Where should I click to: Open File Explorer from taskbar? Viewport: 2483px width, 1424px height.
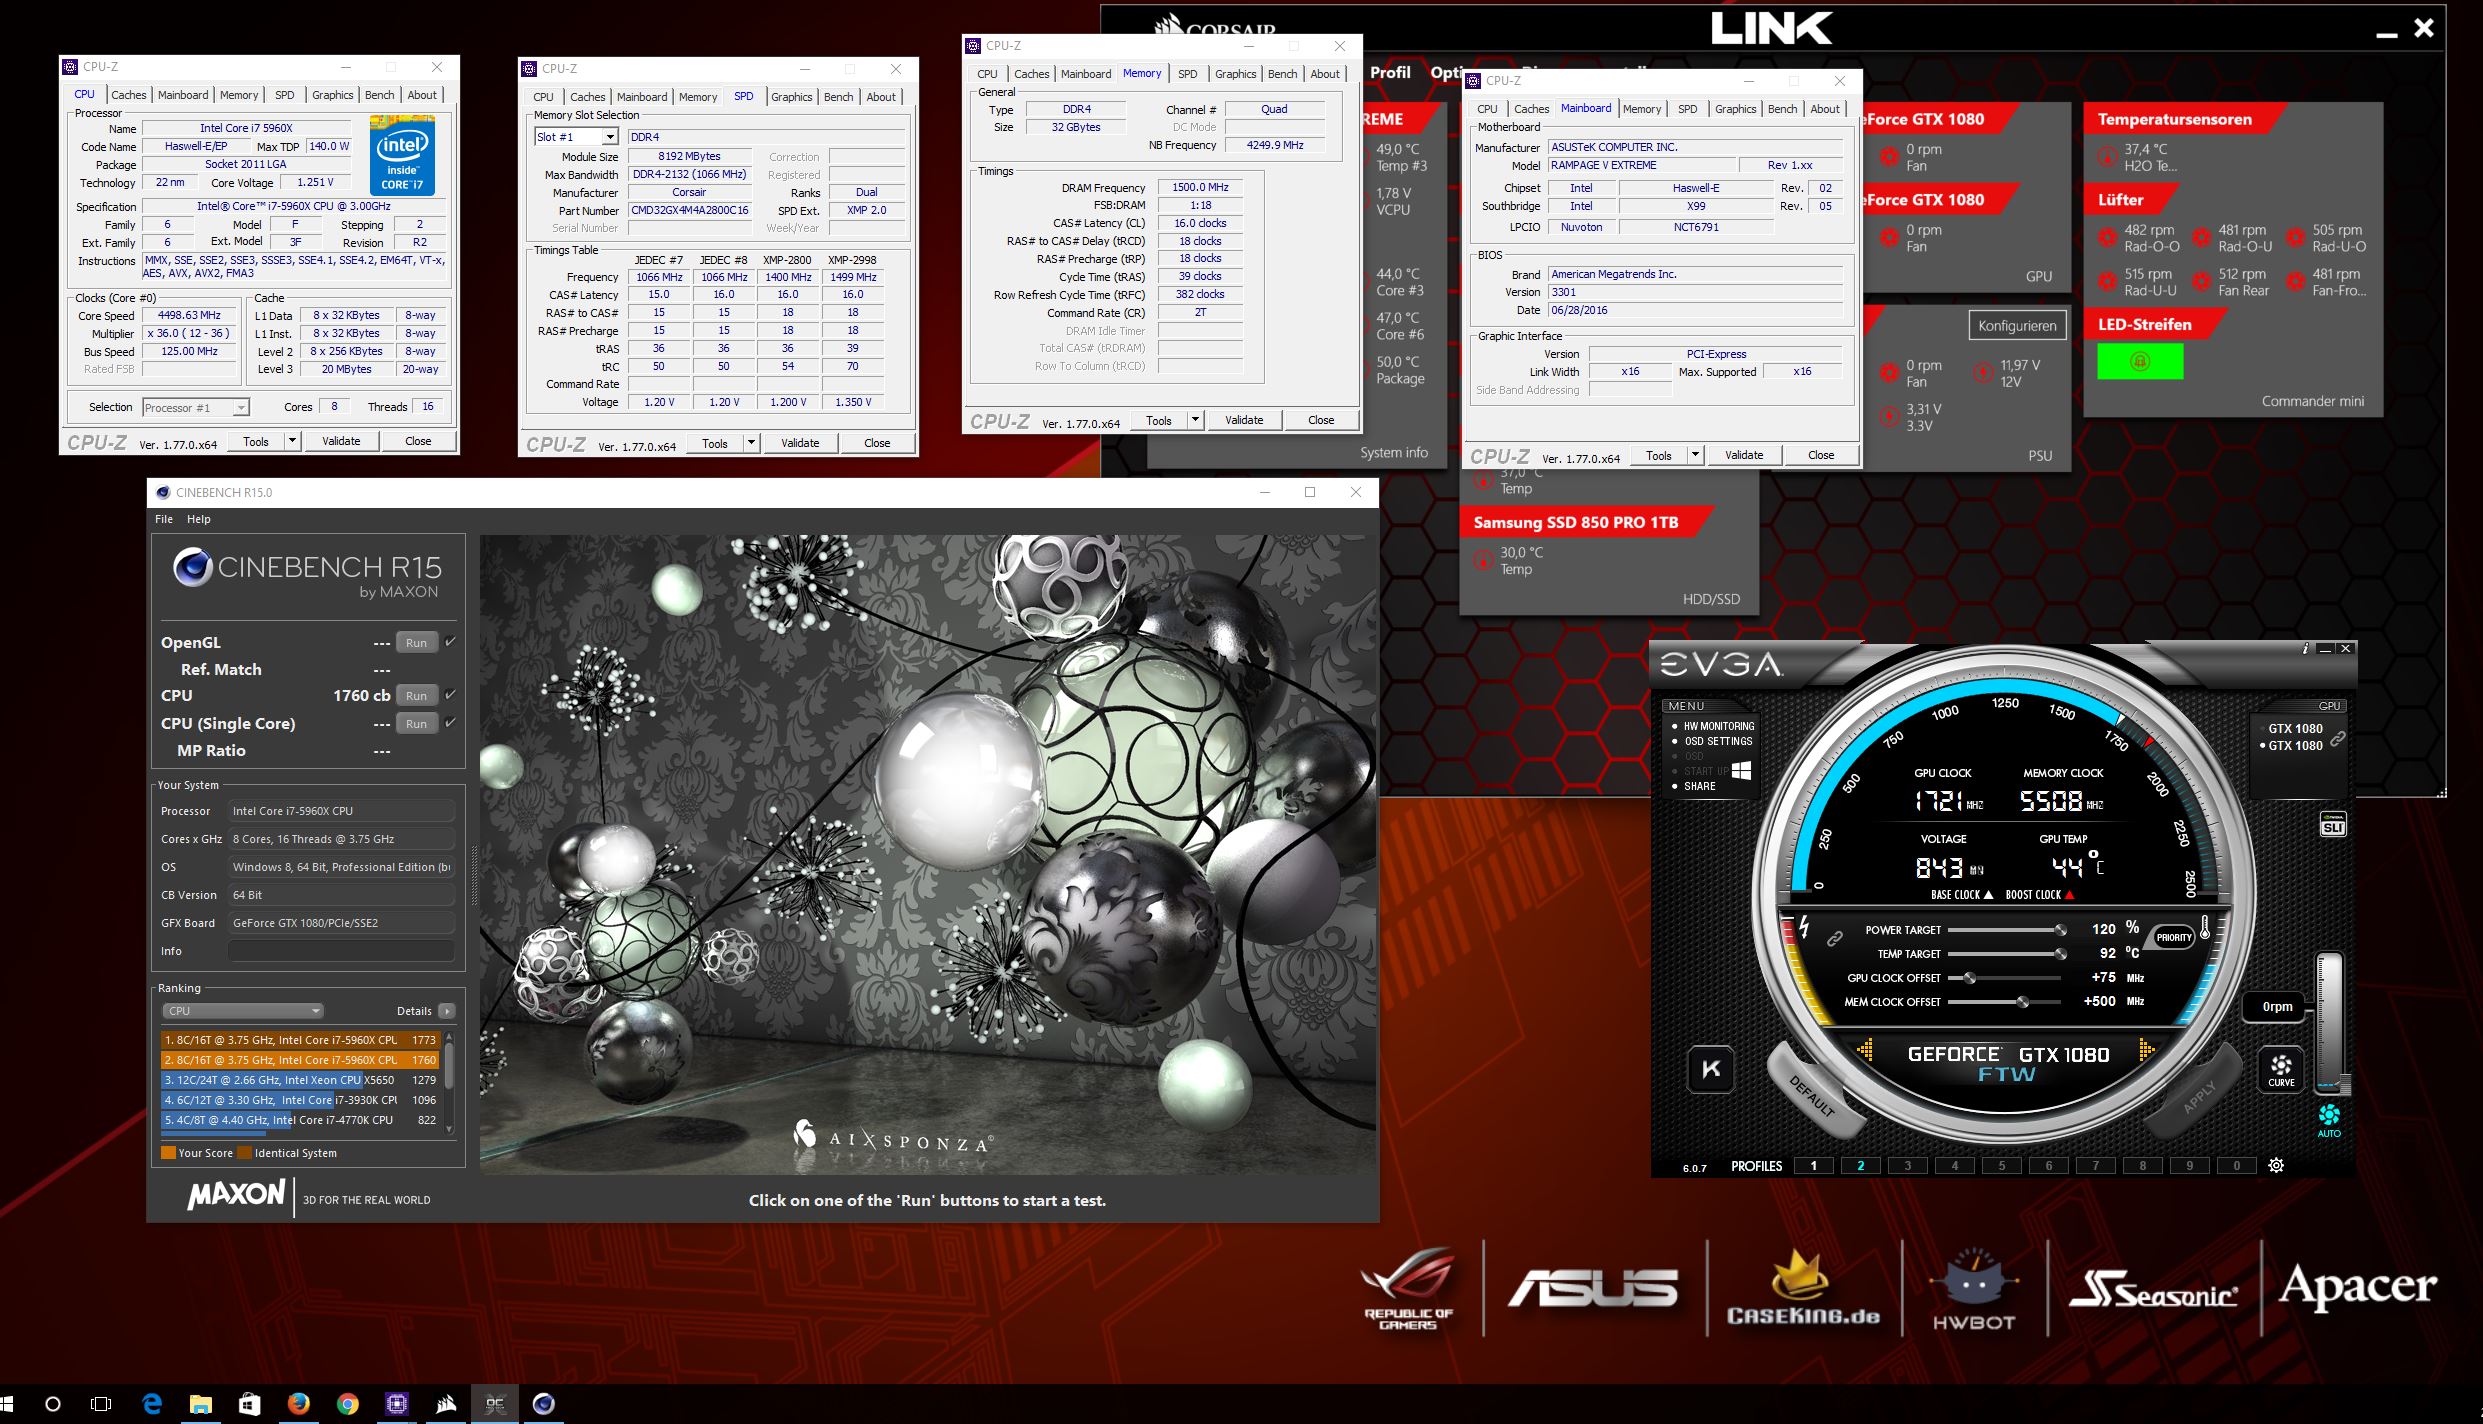point(200,1404)
